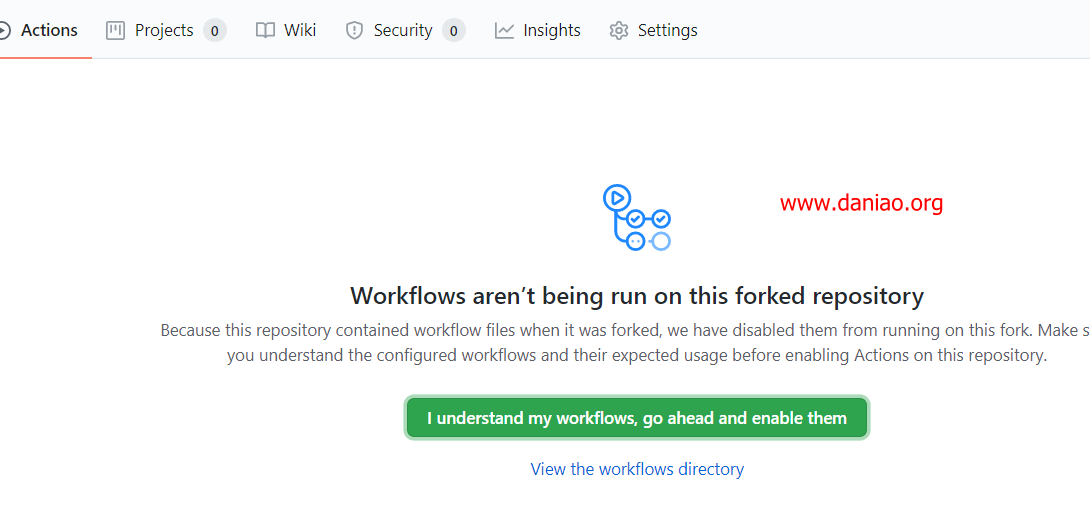Open the Actions tab

tap(40, 31)
